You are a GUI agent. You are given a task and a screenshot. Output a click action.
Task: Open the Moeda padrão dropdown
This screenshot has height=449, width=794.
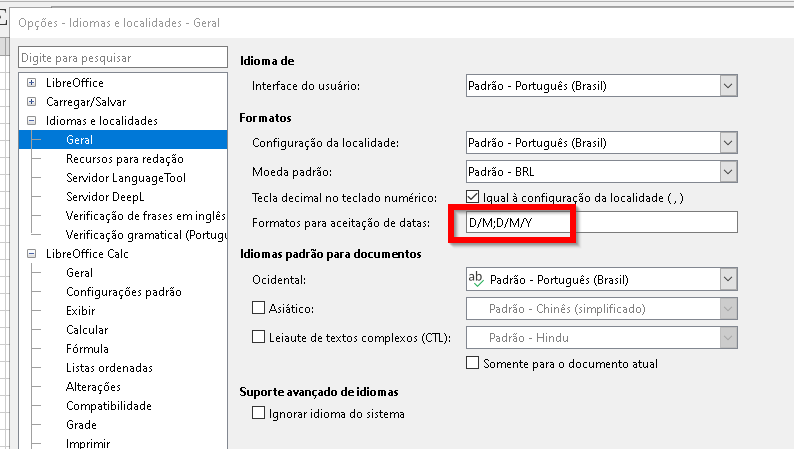pyautogui.click(x=728, y=171)
